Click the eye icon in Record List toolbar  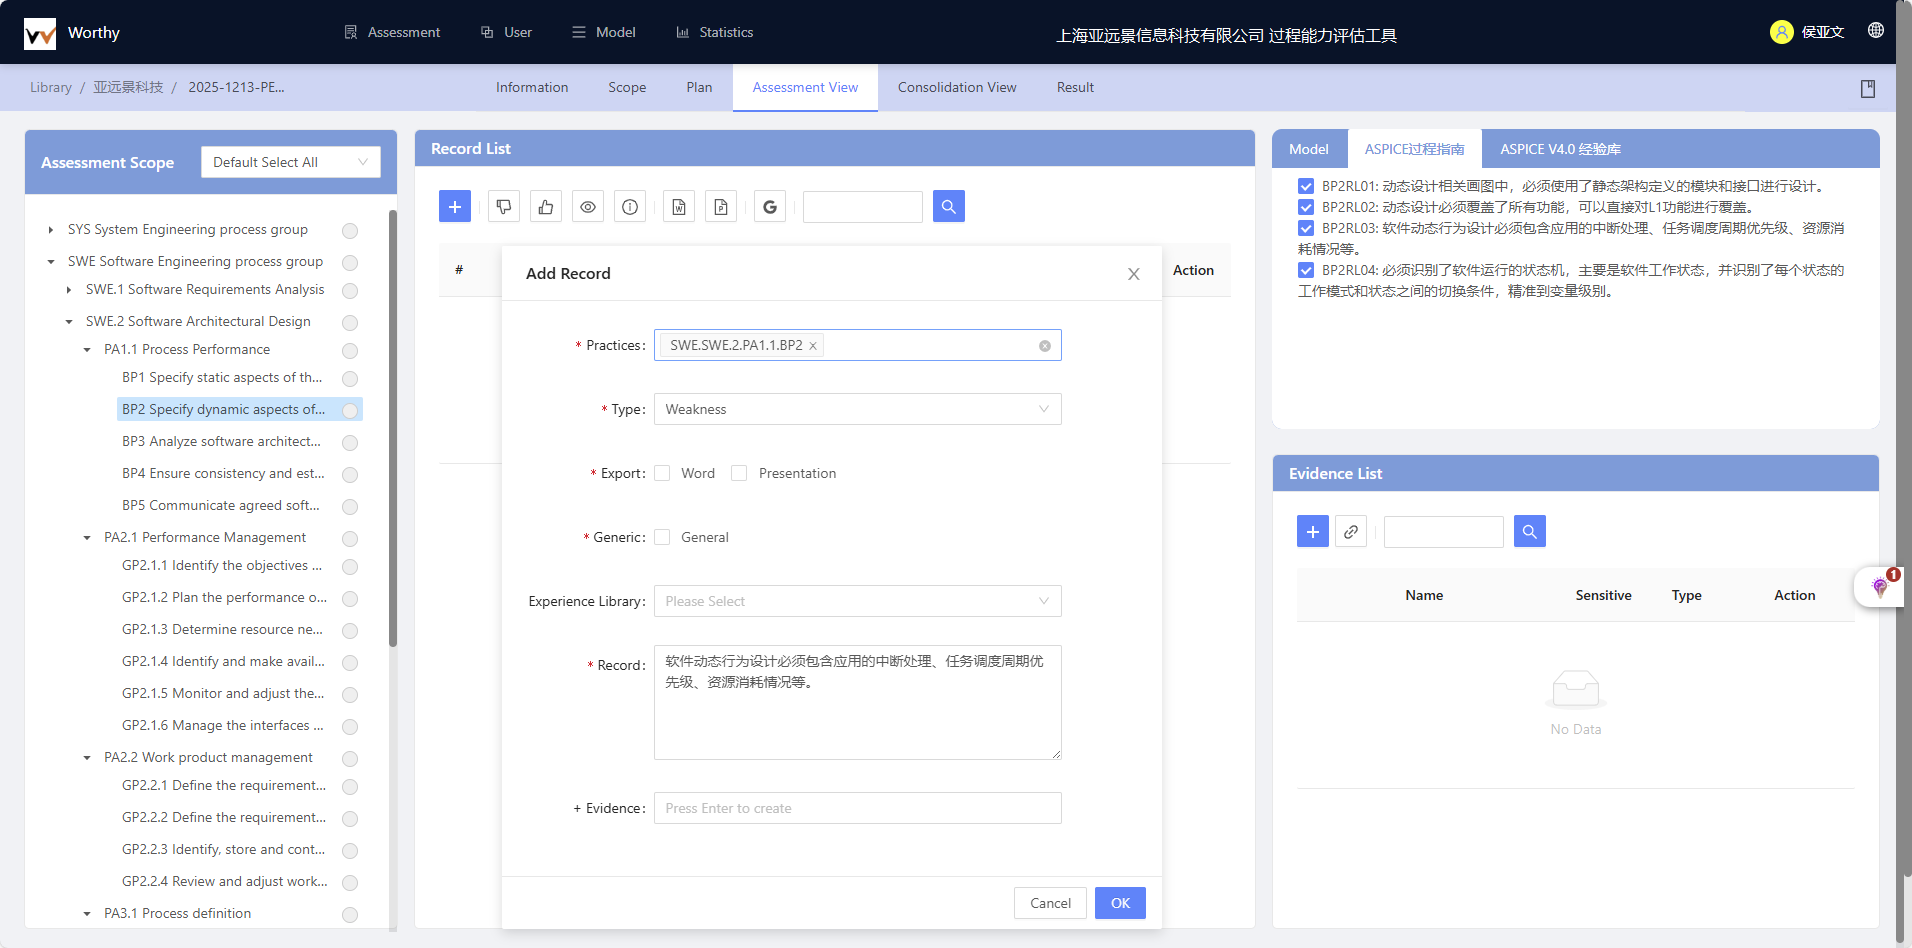[x=588, y=207]
